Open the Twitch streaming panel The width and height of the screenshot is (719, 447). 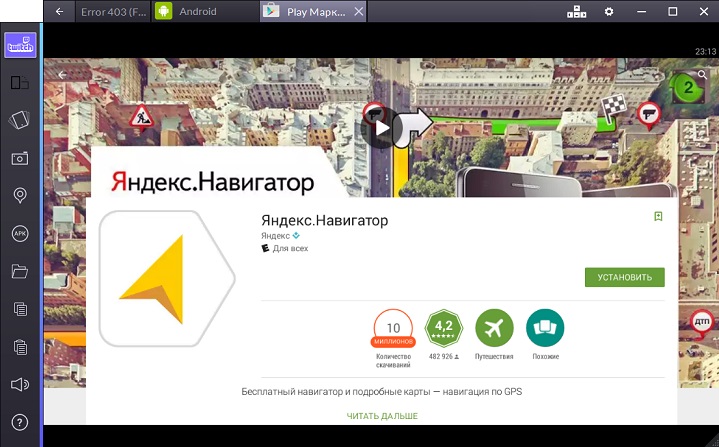(x=20, y=45)
